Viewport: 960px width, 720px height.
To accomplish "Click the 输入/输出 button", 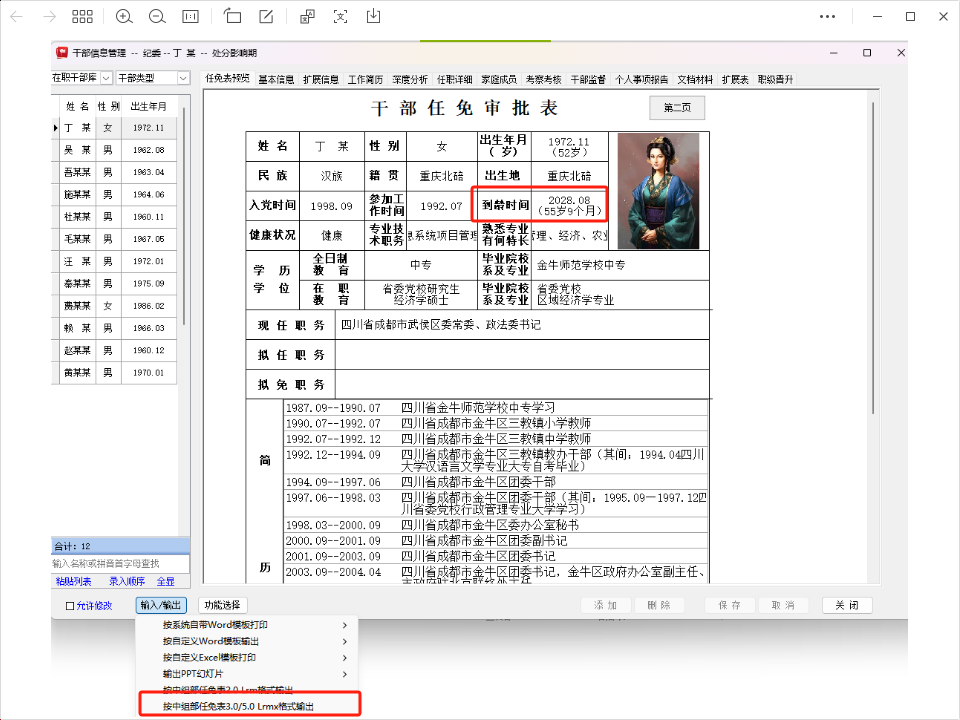I will click(x=161, y=606).
